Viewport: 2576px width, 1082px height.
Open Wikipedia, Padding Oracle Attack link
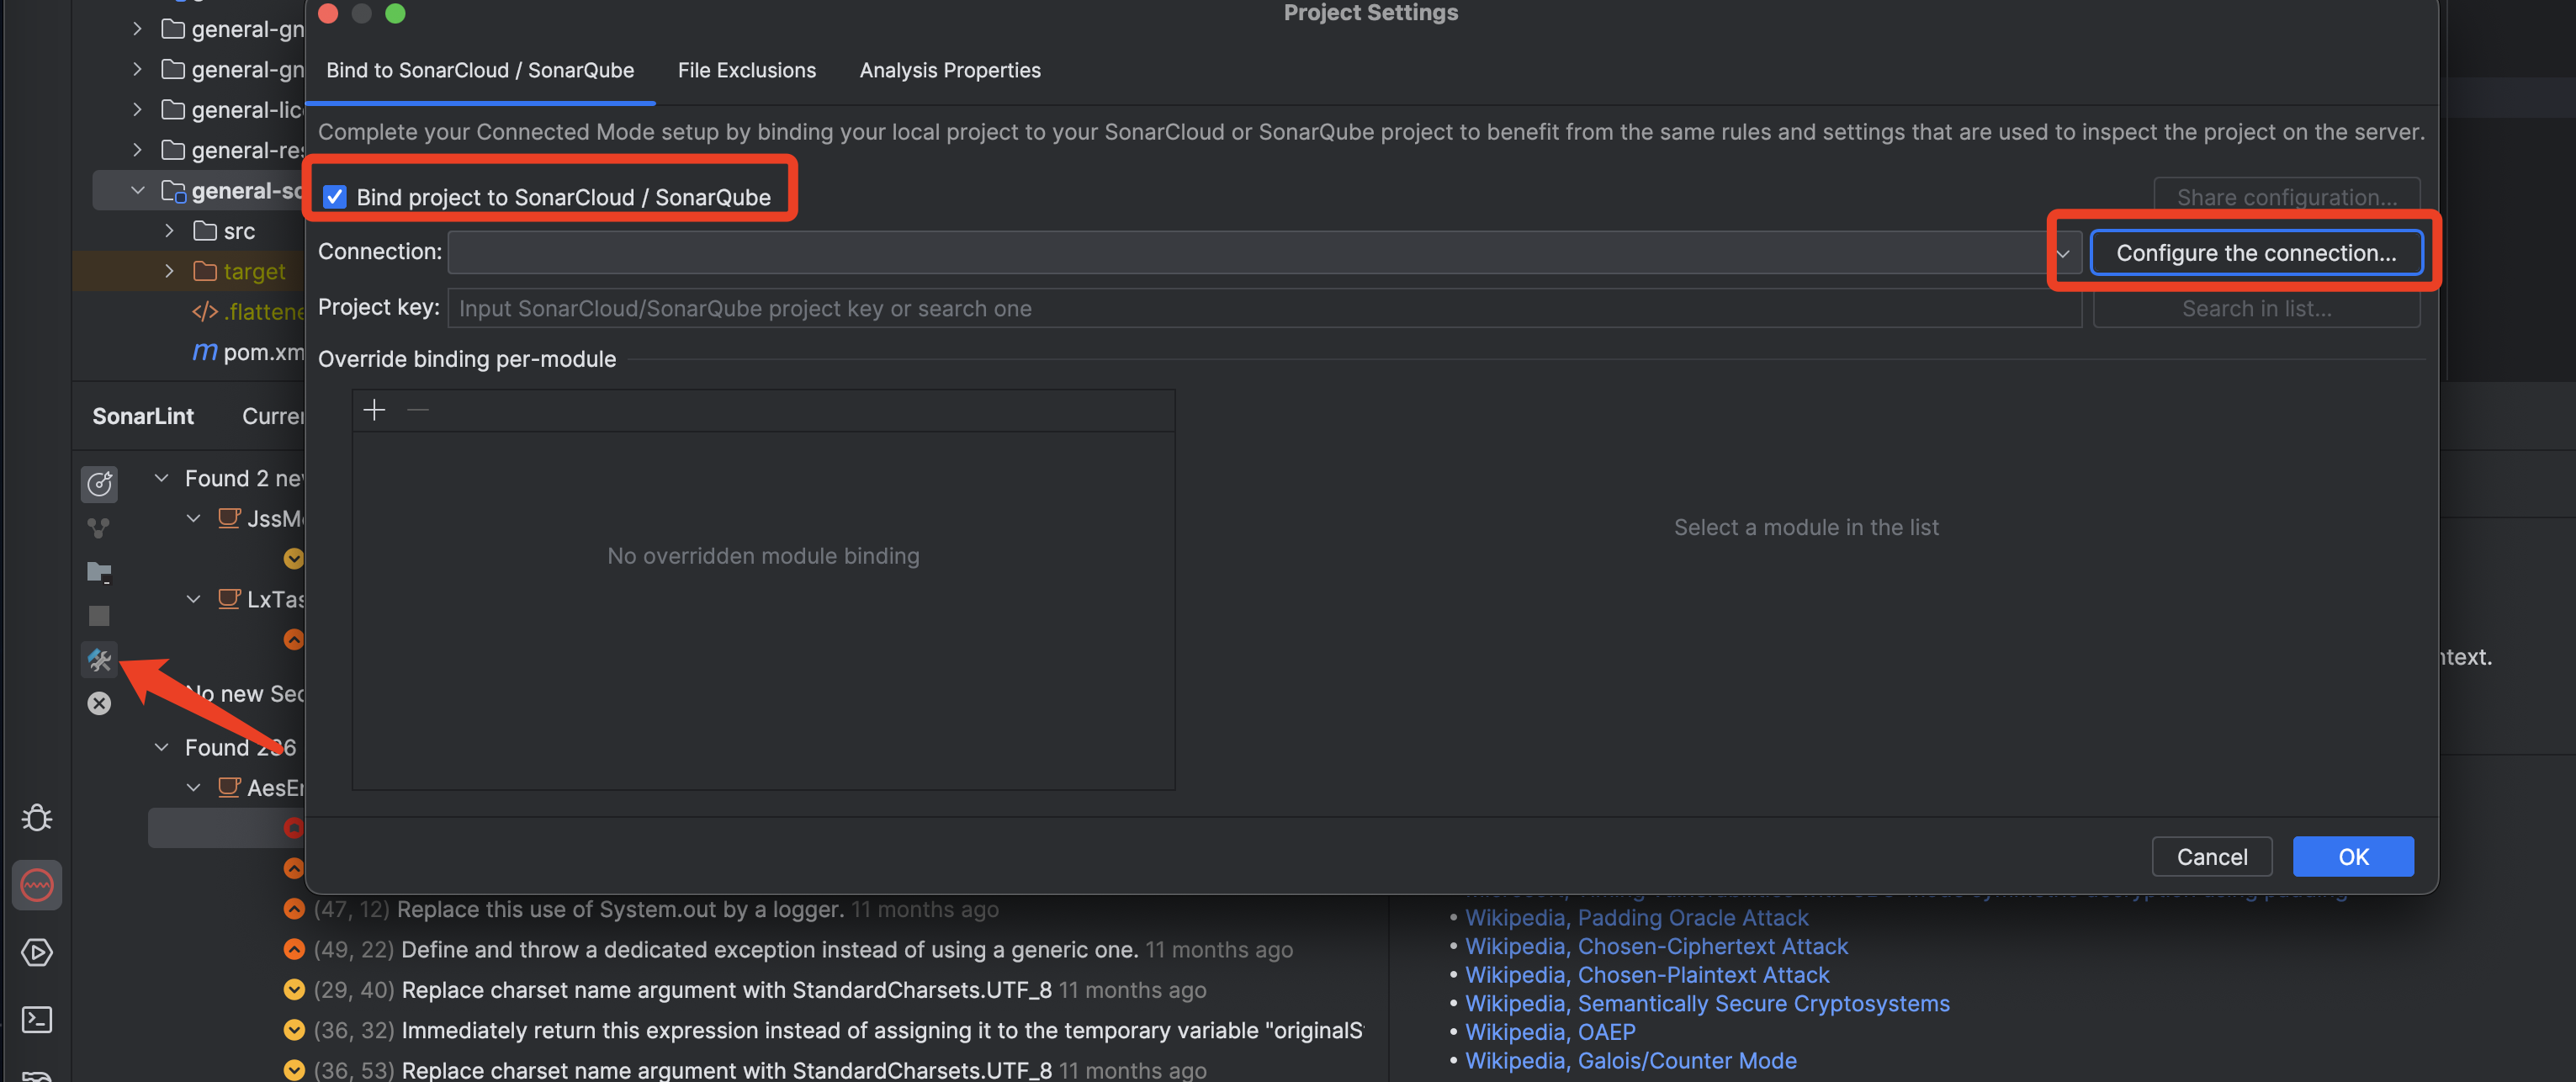(1636, 917)
